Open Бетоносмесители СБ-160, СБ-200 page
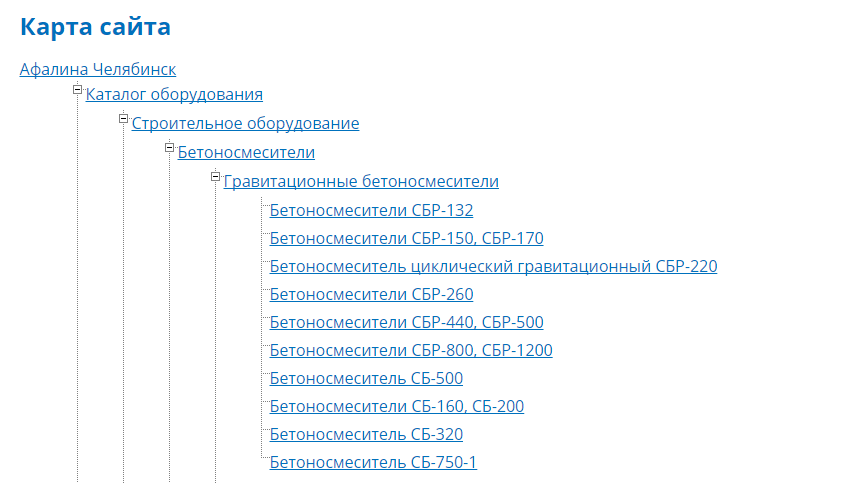Image resolution: width=851 pixels, height=483 pixels. pos(396,406)
